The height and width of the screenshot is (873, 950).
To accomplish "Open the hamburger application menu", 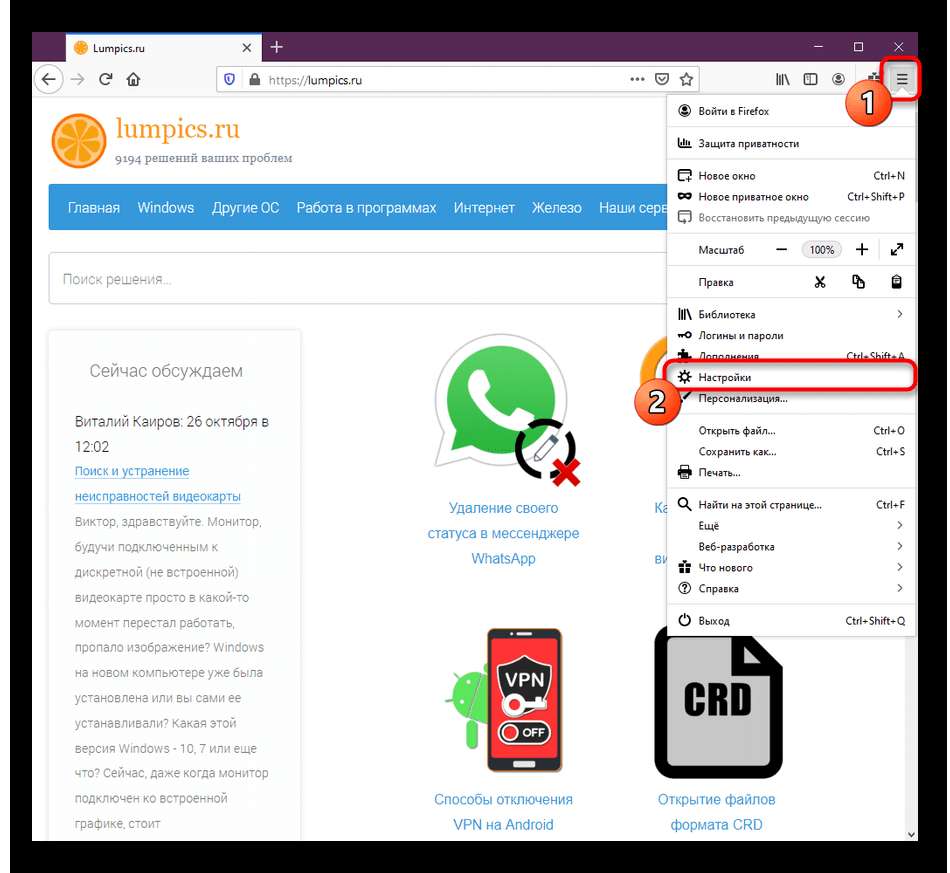I will coord(902,79).
